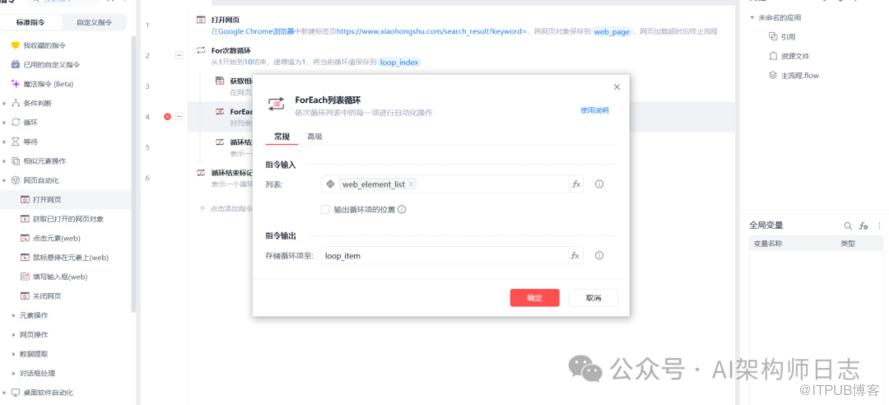Close the ForEach列表循环 dialog
The width and height of the screenshot is (889, 405).
pyautogui.click(x=617, y=87)
